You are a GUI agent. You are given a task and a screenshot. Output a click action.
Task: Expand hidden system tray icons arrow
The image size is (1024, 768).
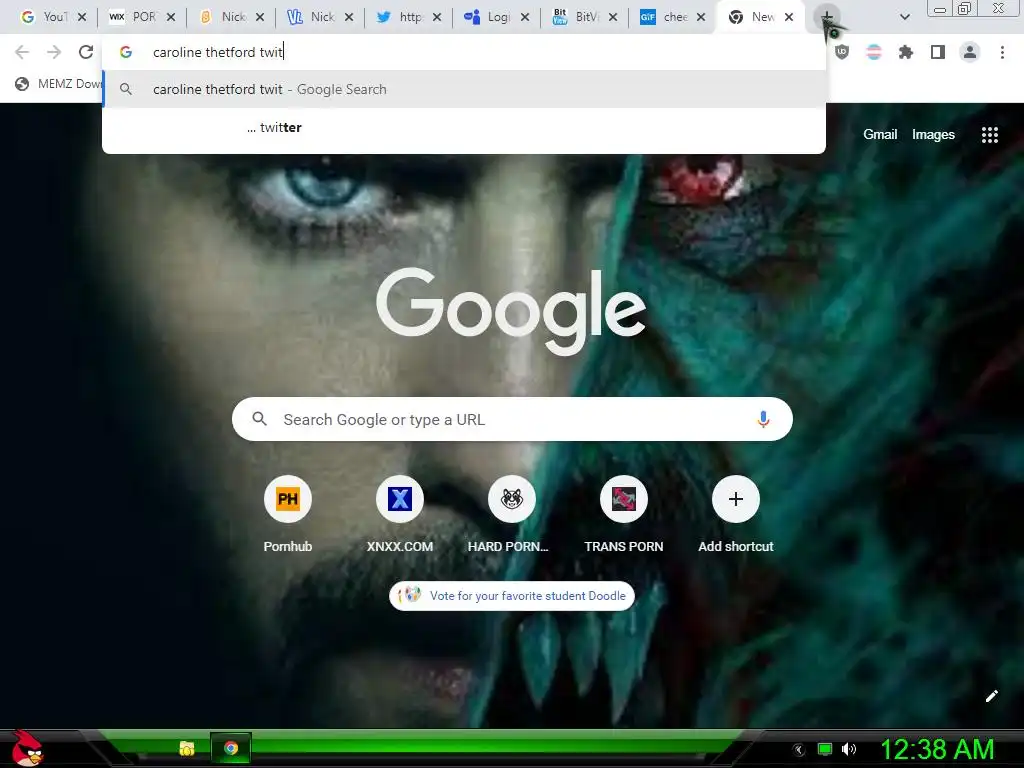799,750
